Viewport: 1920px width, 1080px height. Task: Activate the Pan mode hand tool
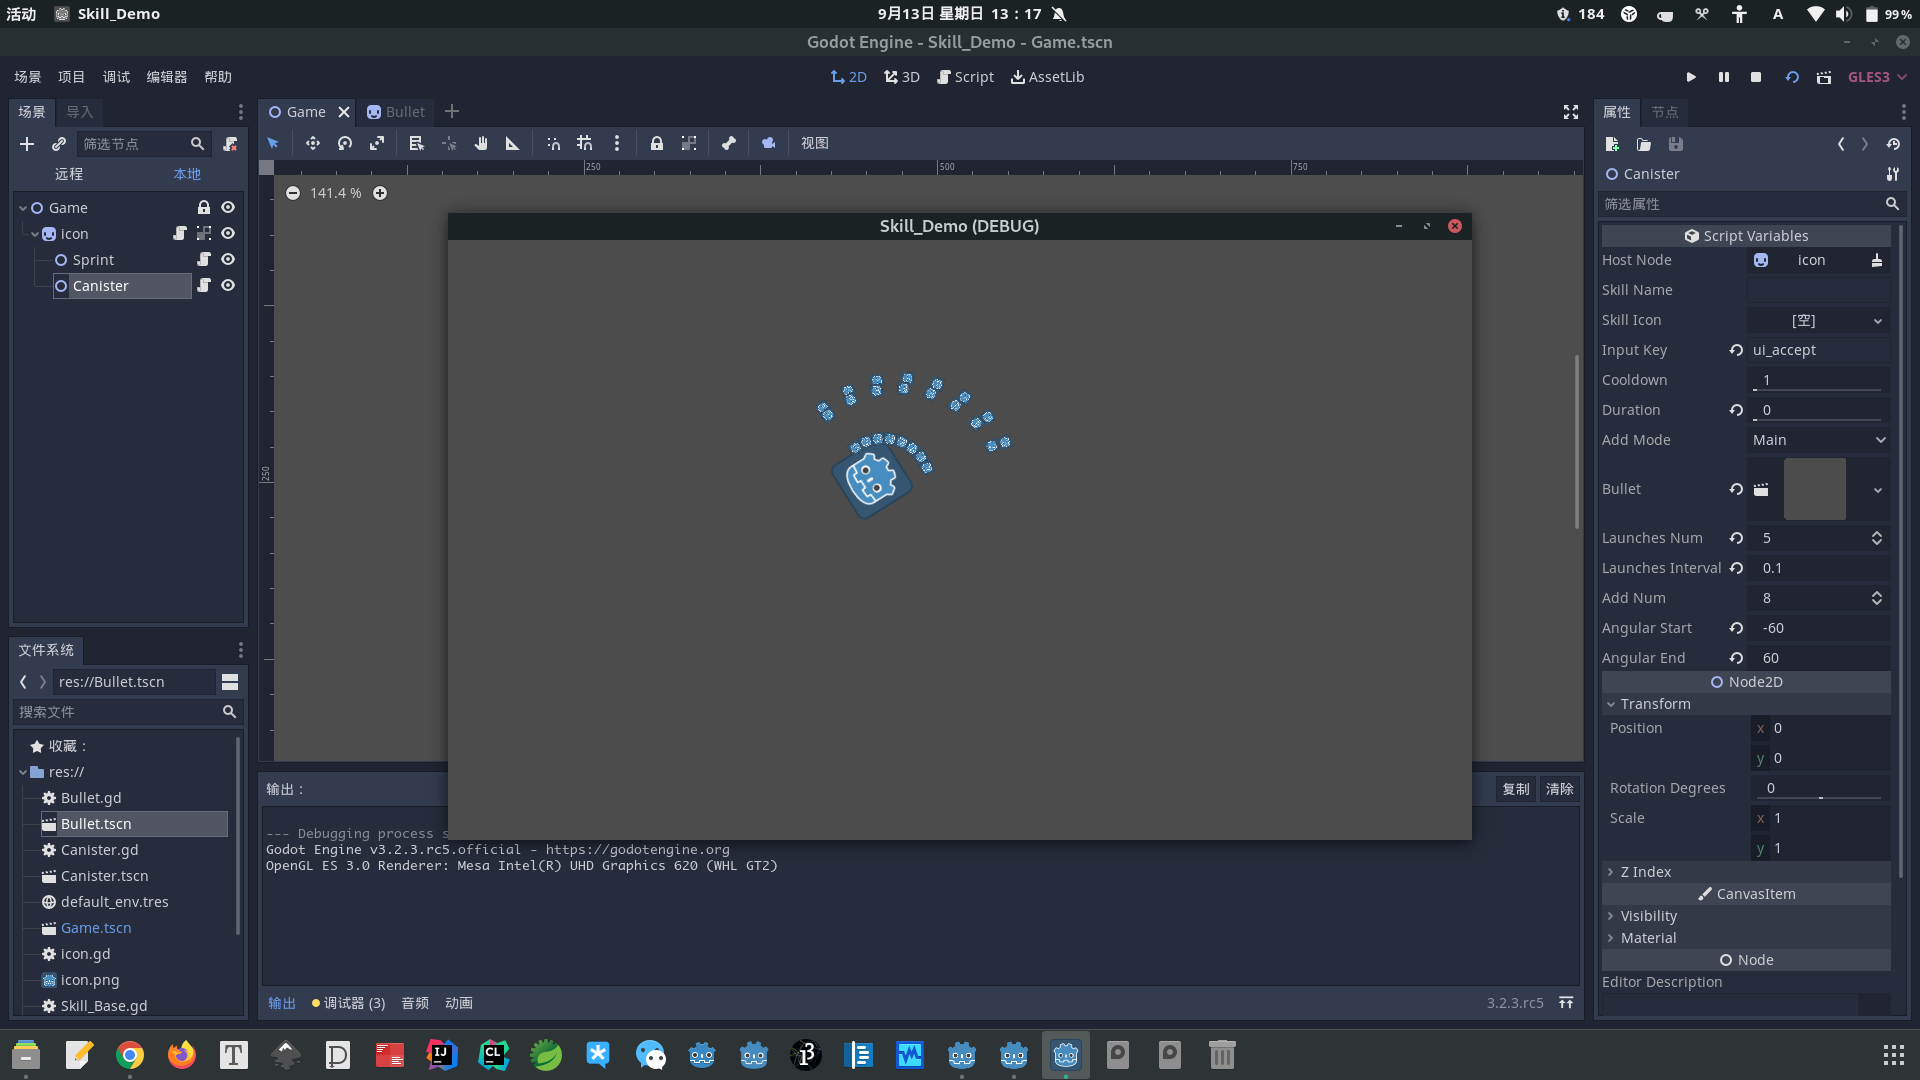[481, 143]
